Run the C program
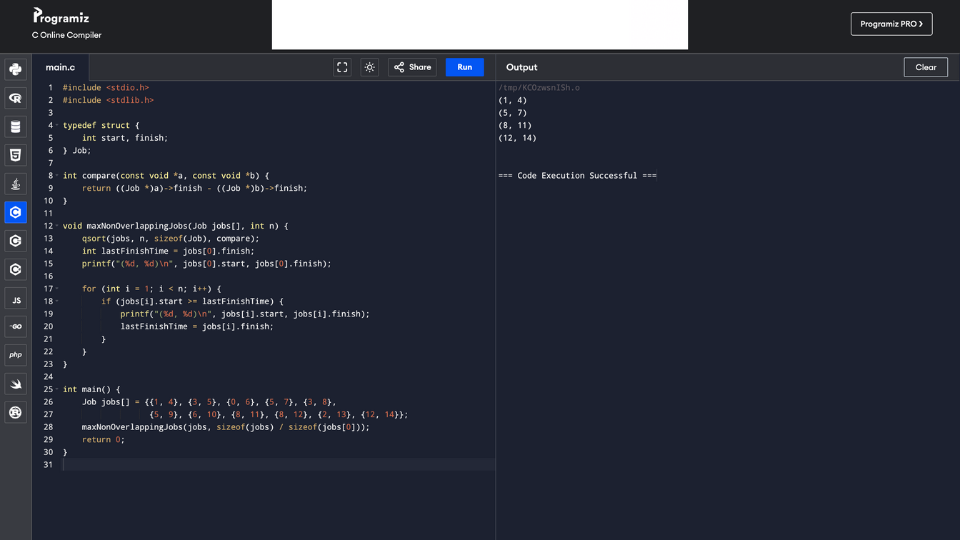The height and width of the screenshot is (540, 960). click(465, 67)
